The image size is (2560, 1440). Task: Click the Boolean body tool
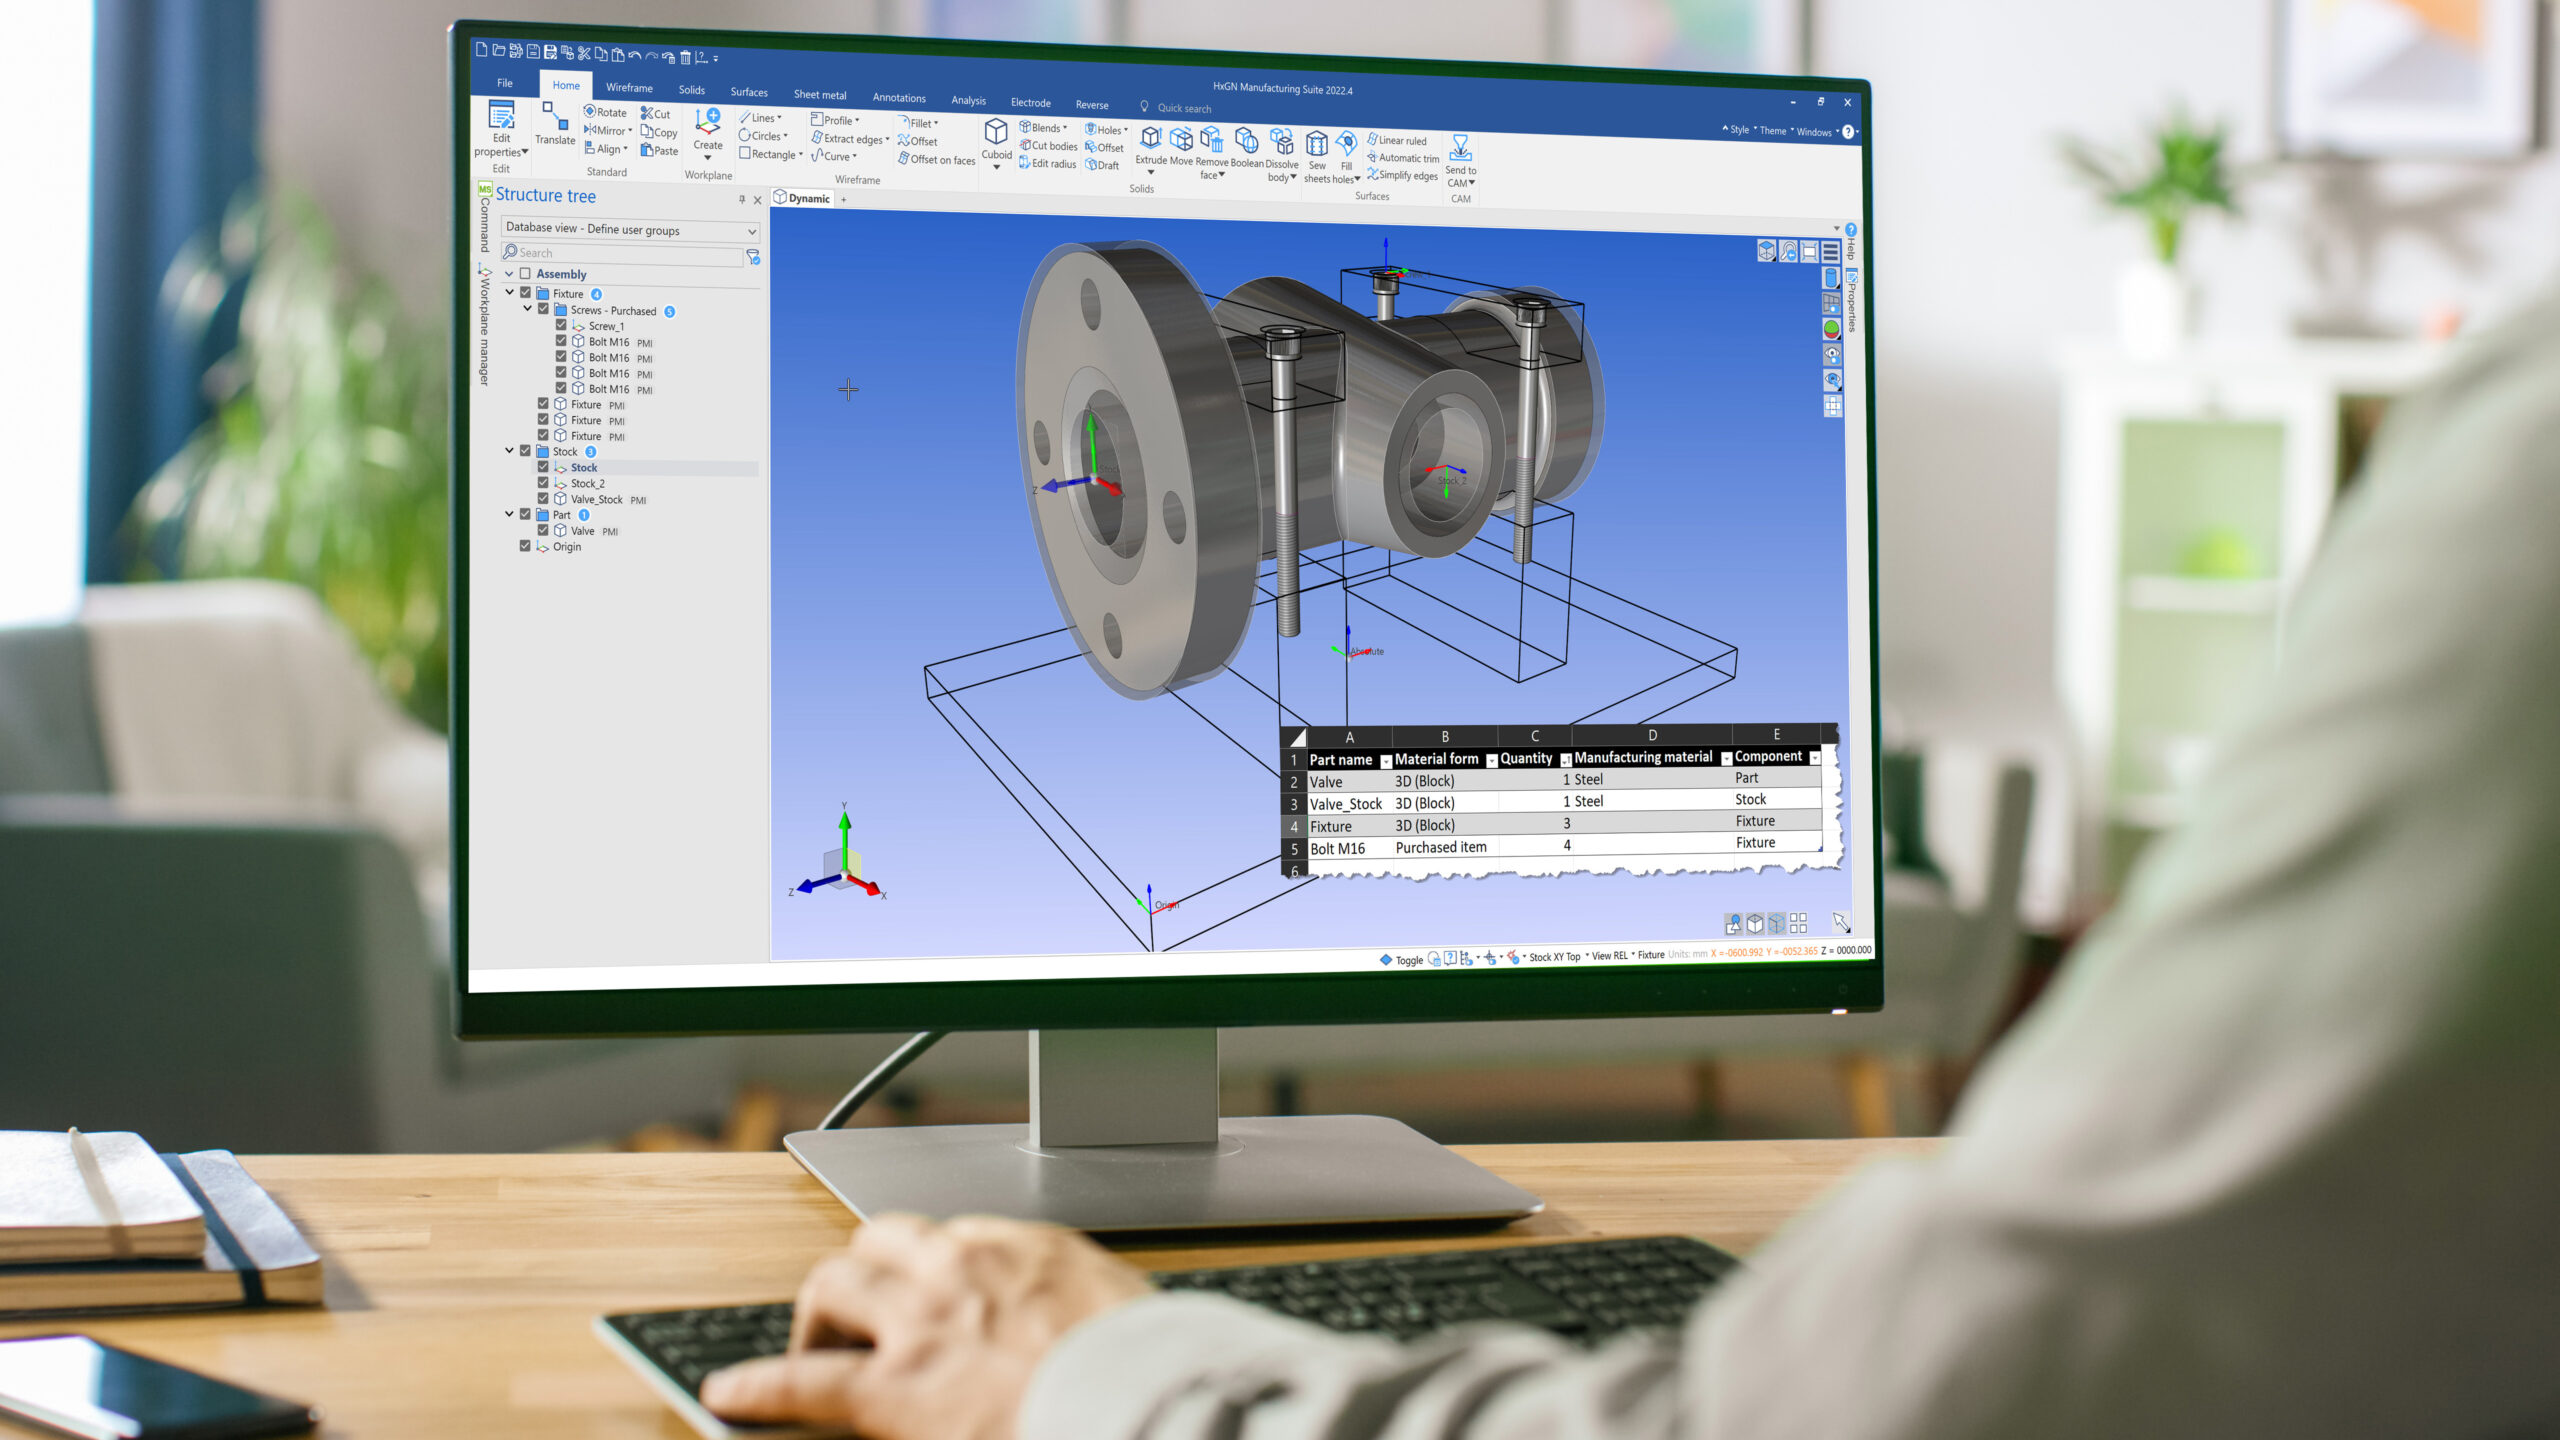[x=1246, y=142]
